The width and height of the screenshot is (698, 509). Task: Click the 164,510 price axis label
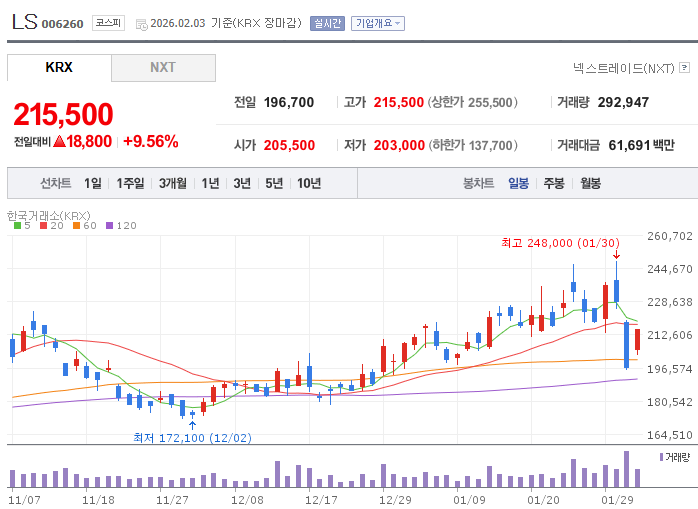(x=670, y=435)
